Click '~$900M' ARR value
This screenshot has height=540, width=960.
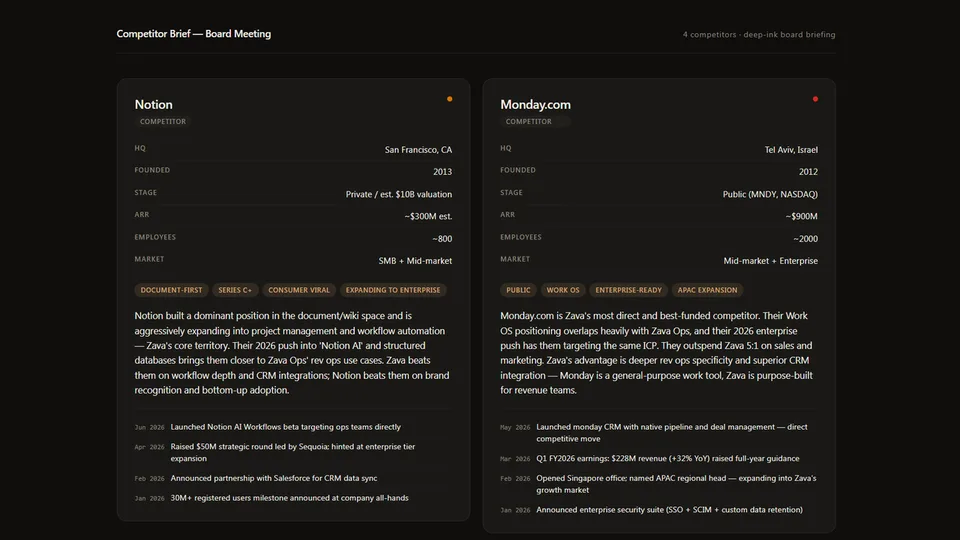coord(801,216)
